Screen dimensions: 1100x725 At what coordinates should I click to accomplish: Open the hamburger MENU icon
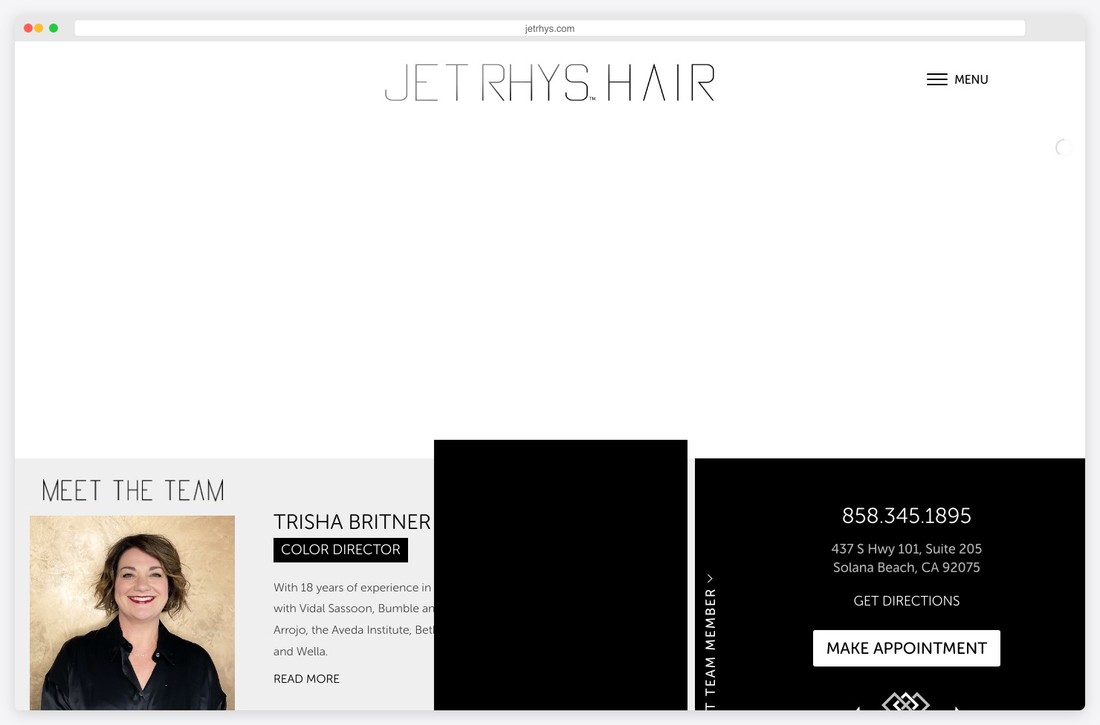point(936,79)
